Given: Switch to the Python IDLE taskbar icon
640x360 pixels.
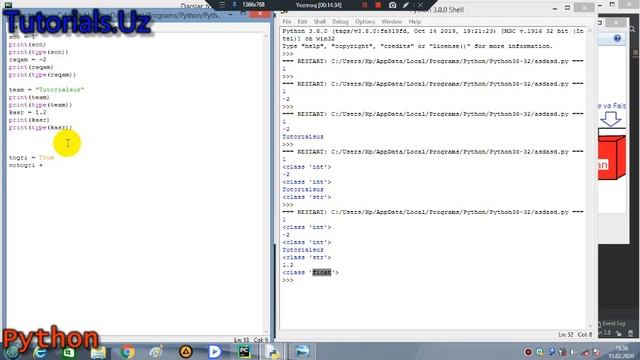Looking at the screenshot, I should pyautogui.click(x=273, y=352).
